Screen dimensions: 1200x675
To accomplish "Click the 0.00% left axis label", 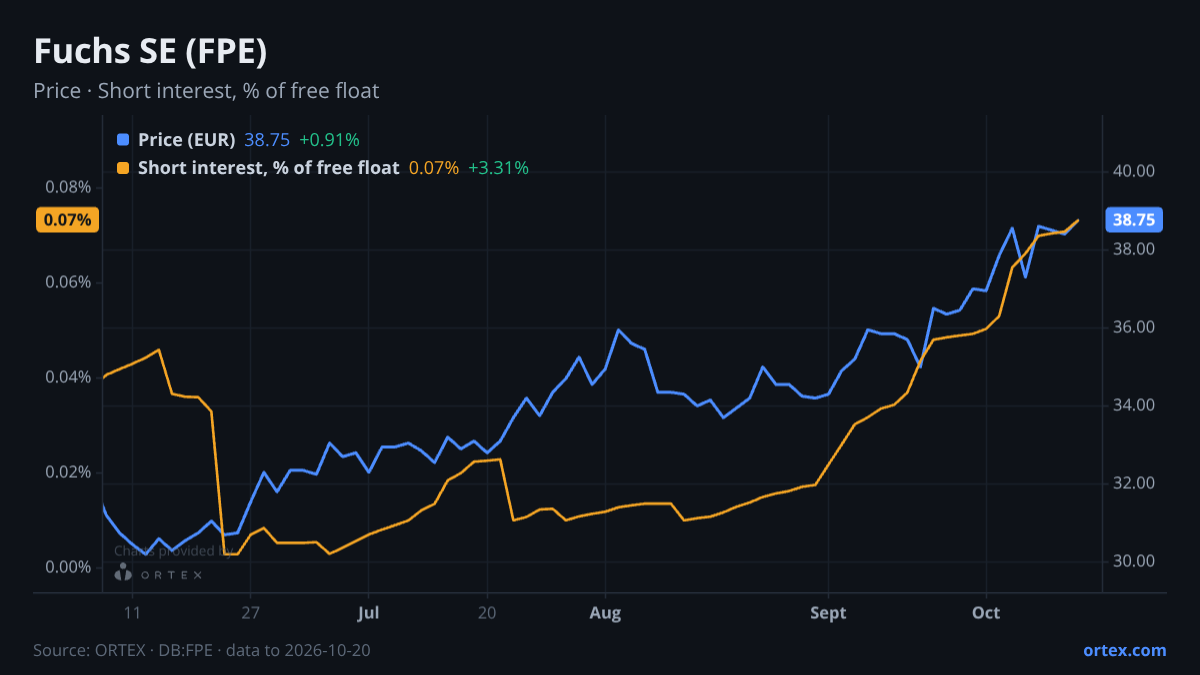I will coord(68,567).
